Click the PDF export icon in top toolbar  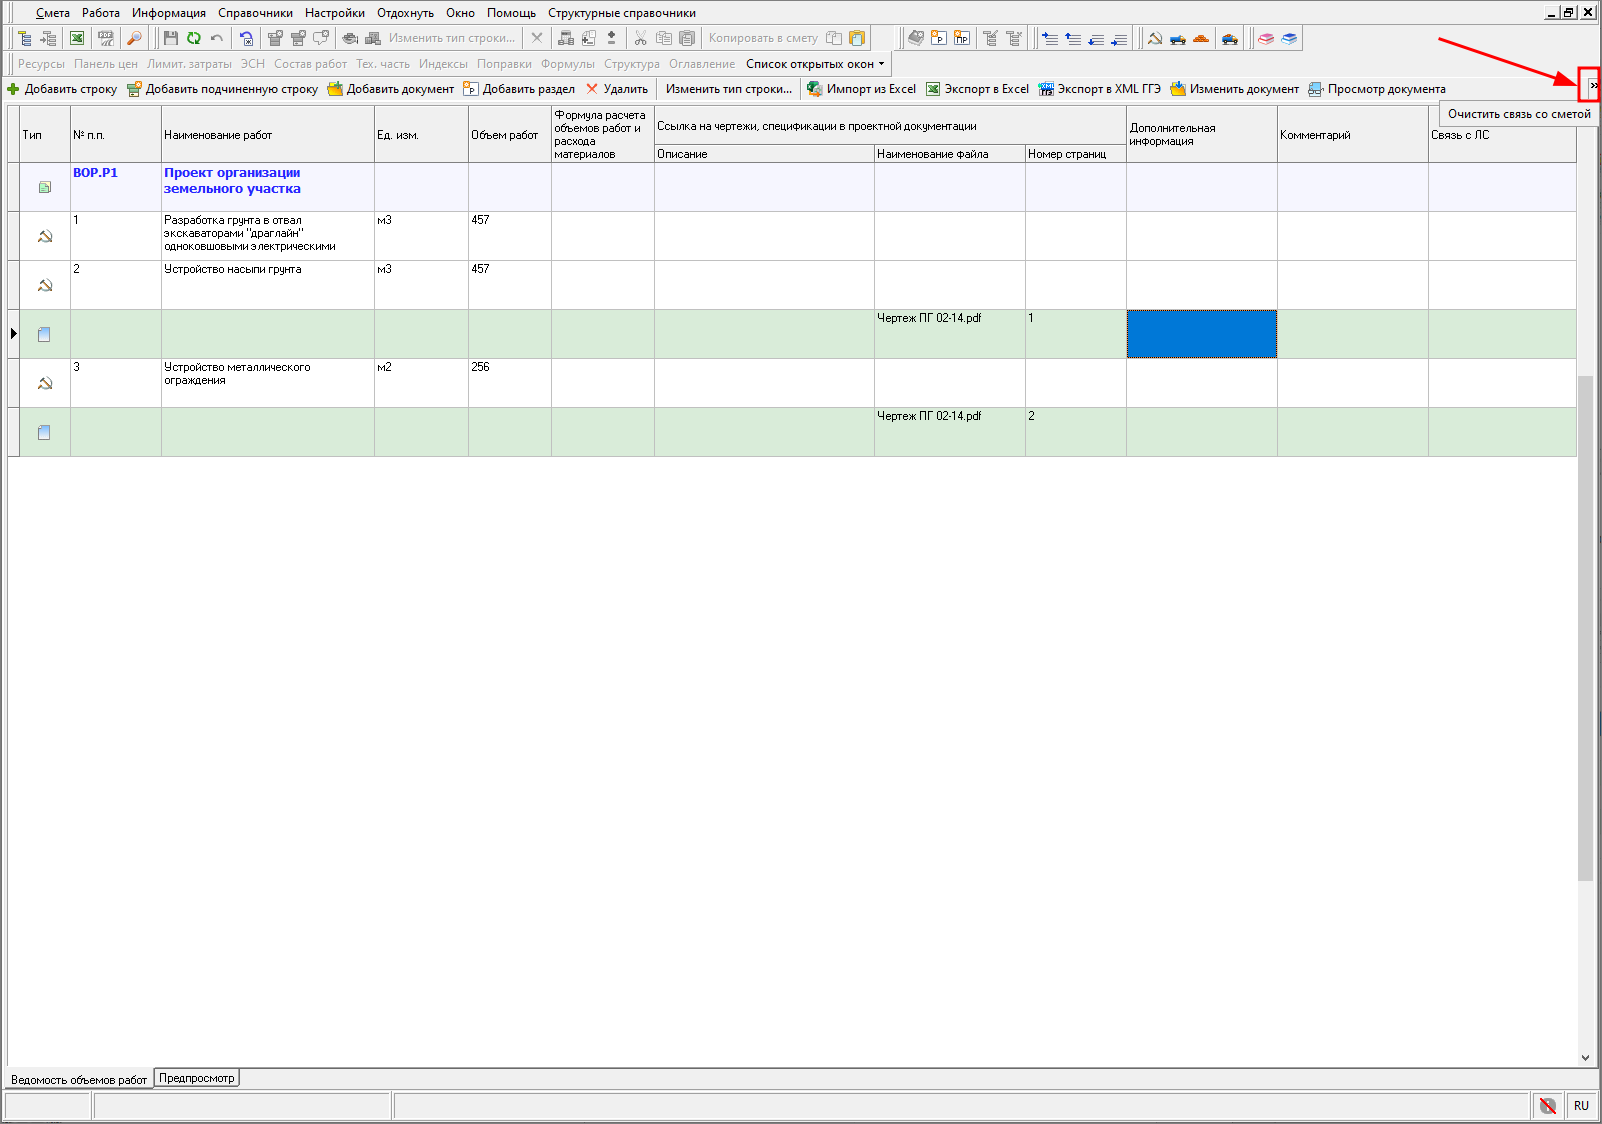pos(105,38)
